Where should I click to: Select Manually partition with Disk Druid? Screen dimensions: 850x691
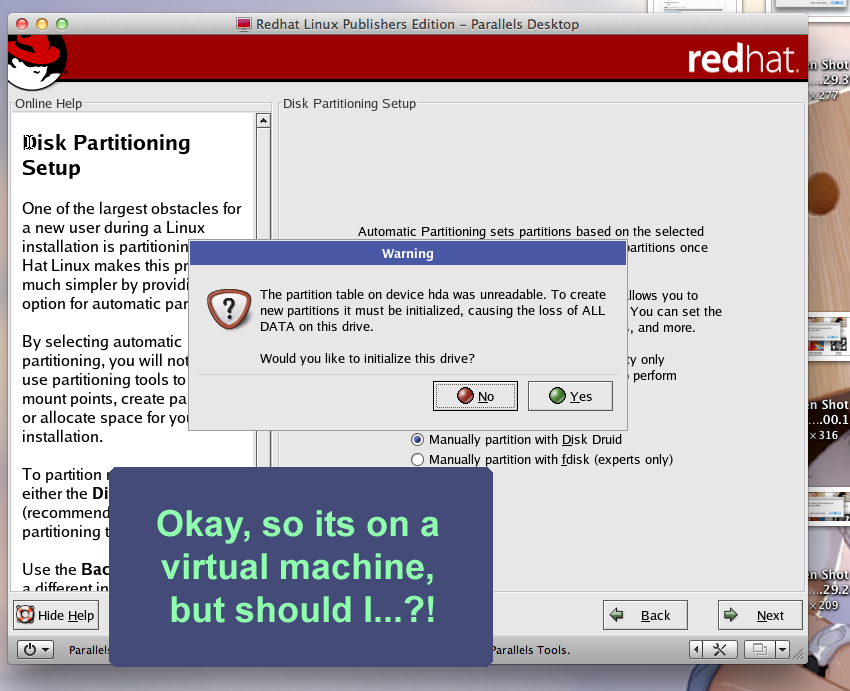pyautogui.click(x=418, y=439)
